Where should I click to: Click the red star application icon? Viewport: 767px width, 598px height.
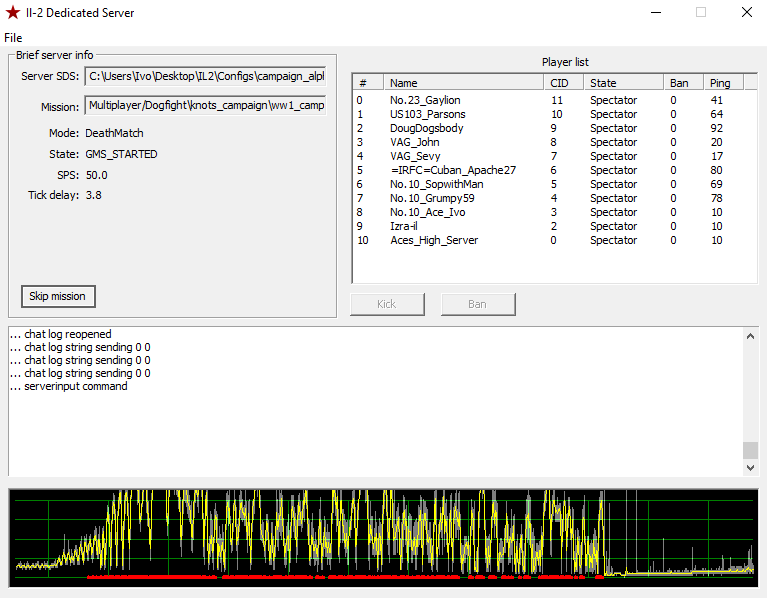(x=13, y=13)
